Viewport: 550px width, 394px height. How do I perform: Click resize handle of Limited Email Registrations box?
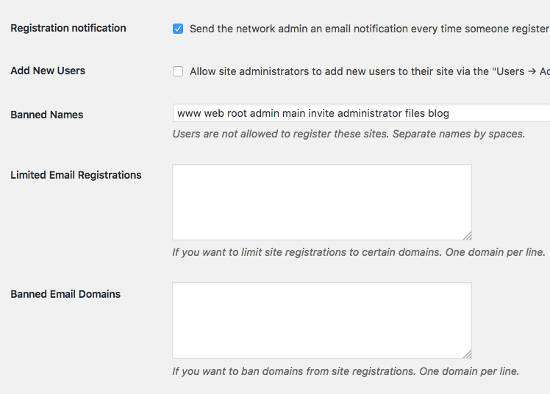coord(467,236)
